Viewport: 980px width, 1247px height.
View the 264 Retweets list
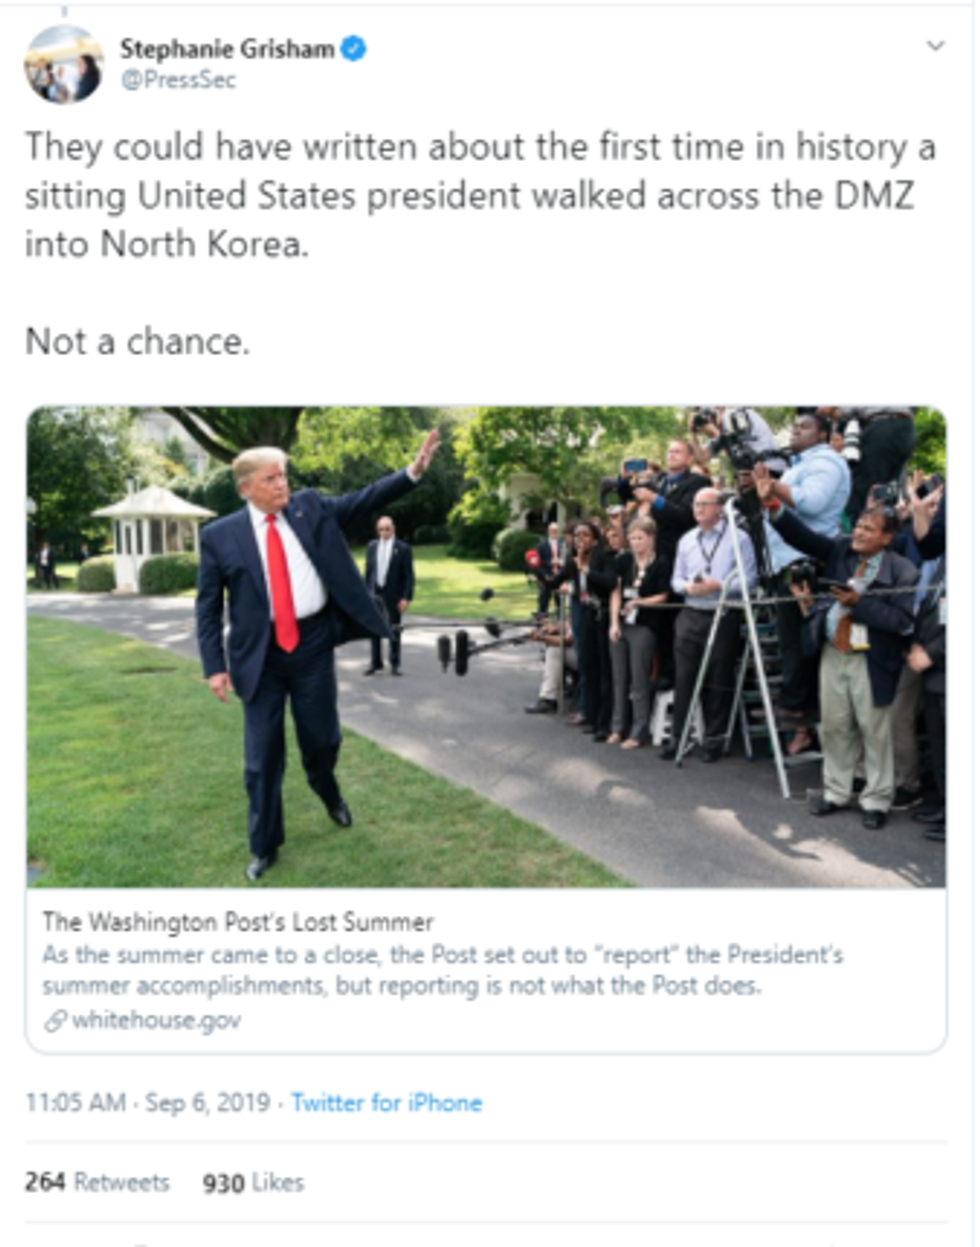[x=97, y=1182]
